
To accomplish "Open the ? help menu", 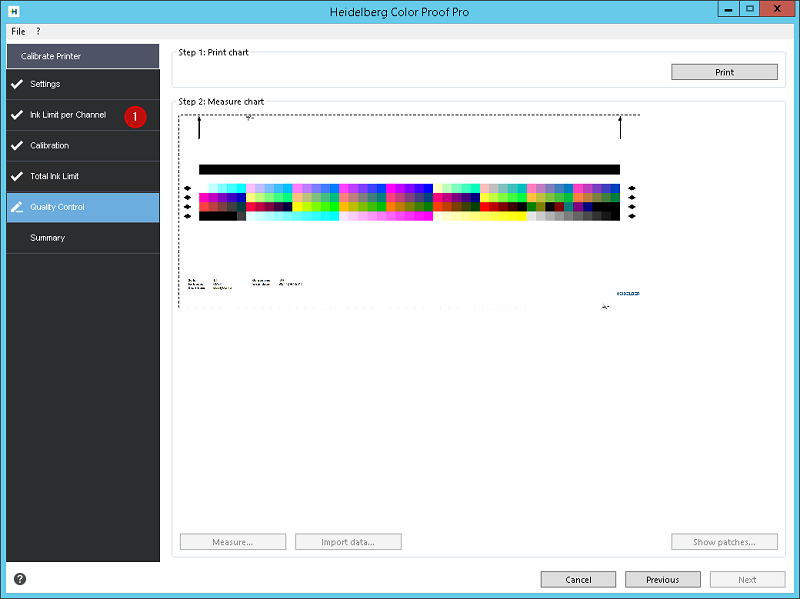I will coord(38,31).
